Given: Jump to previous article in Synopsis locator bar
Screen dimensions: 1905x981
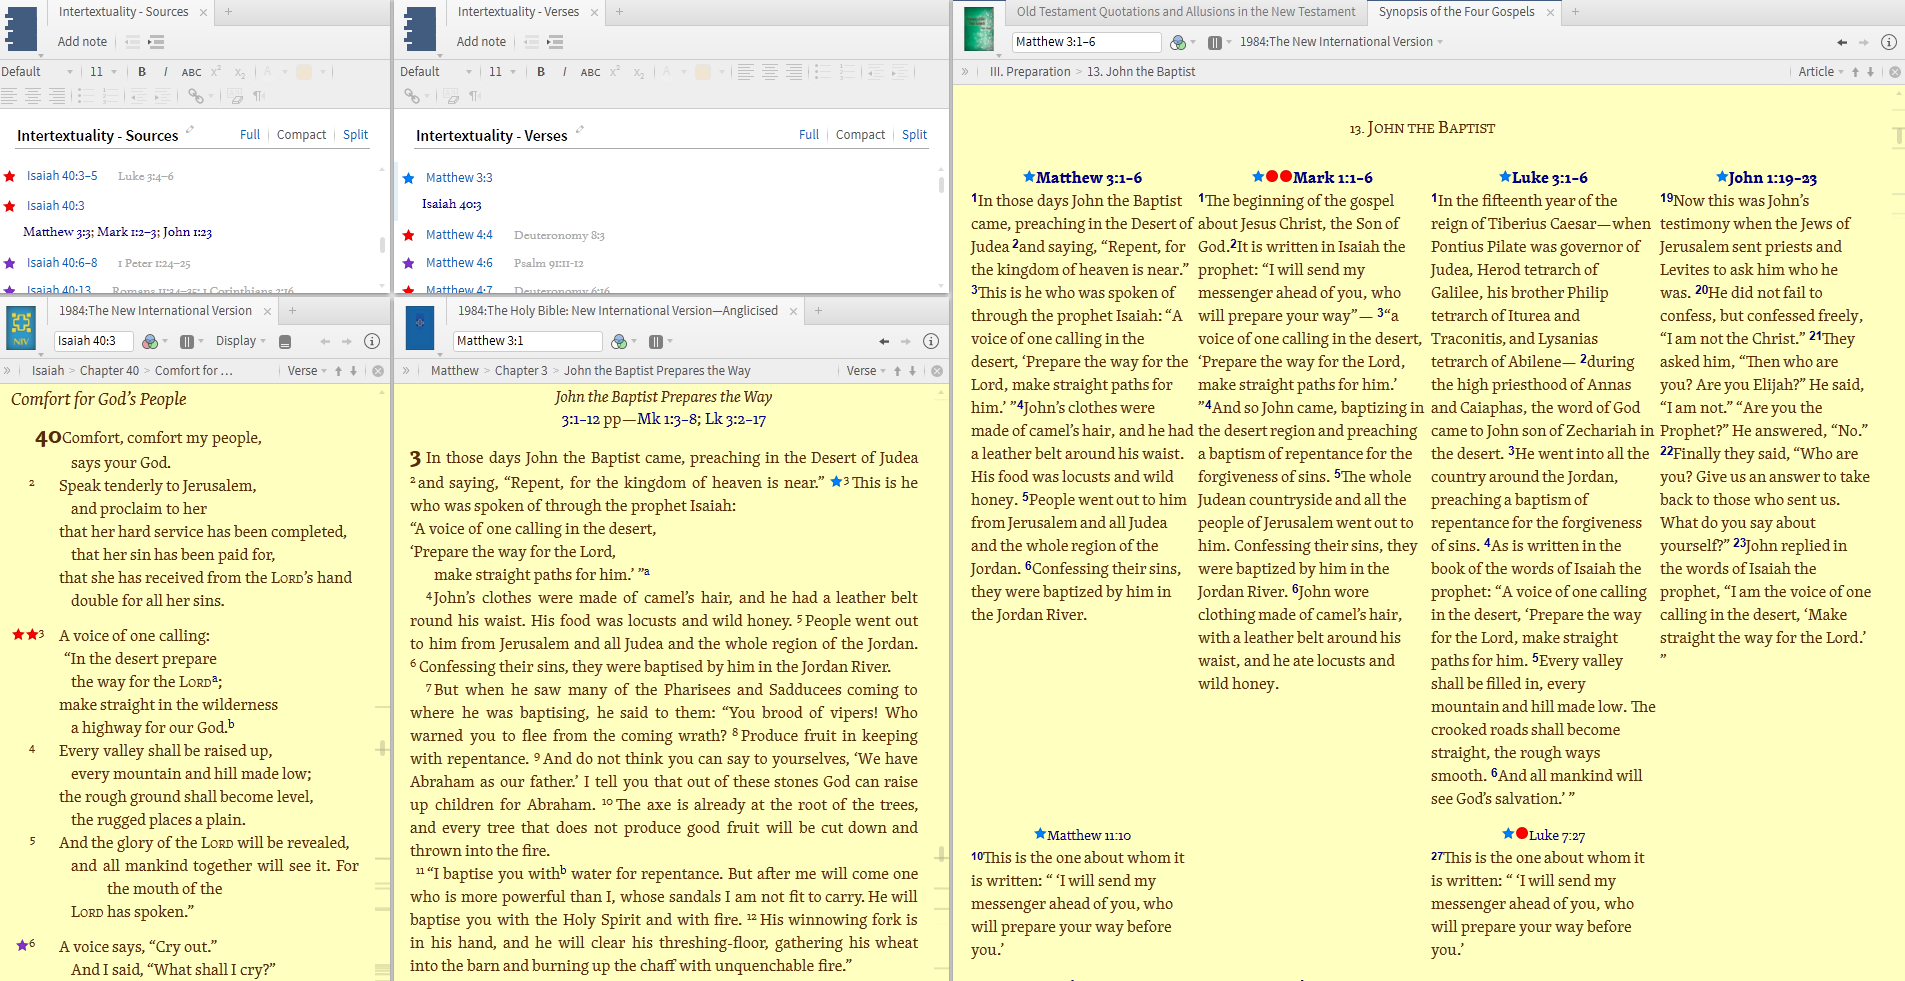Looking at the screenshot, I should (x=1855, y=72).
